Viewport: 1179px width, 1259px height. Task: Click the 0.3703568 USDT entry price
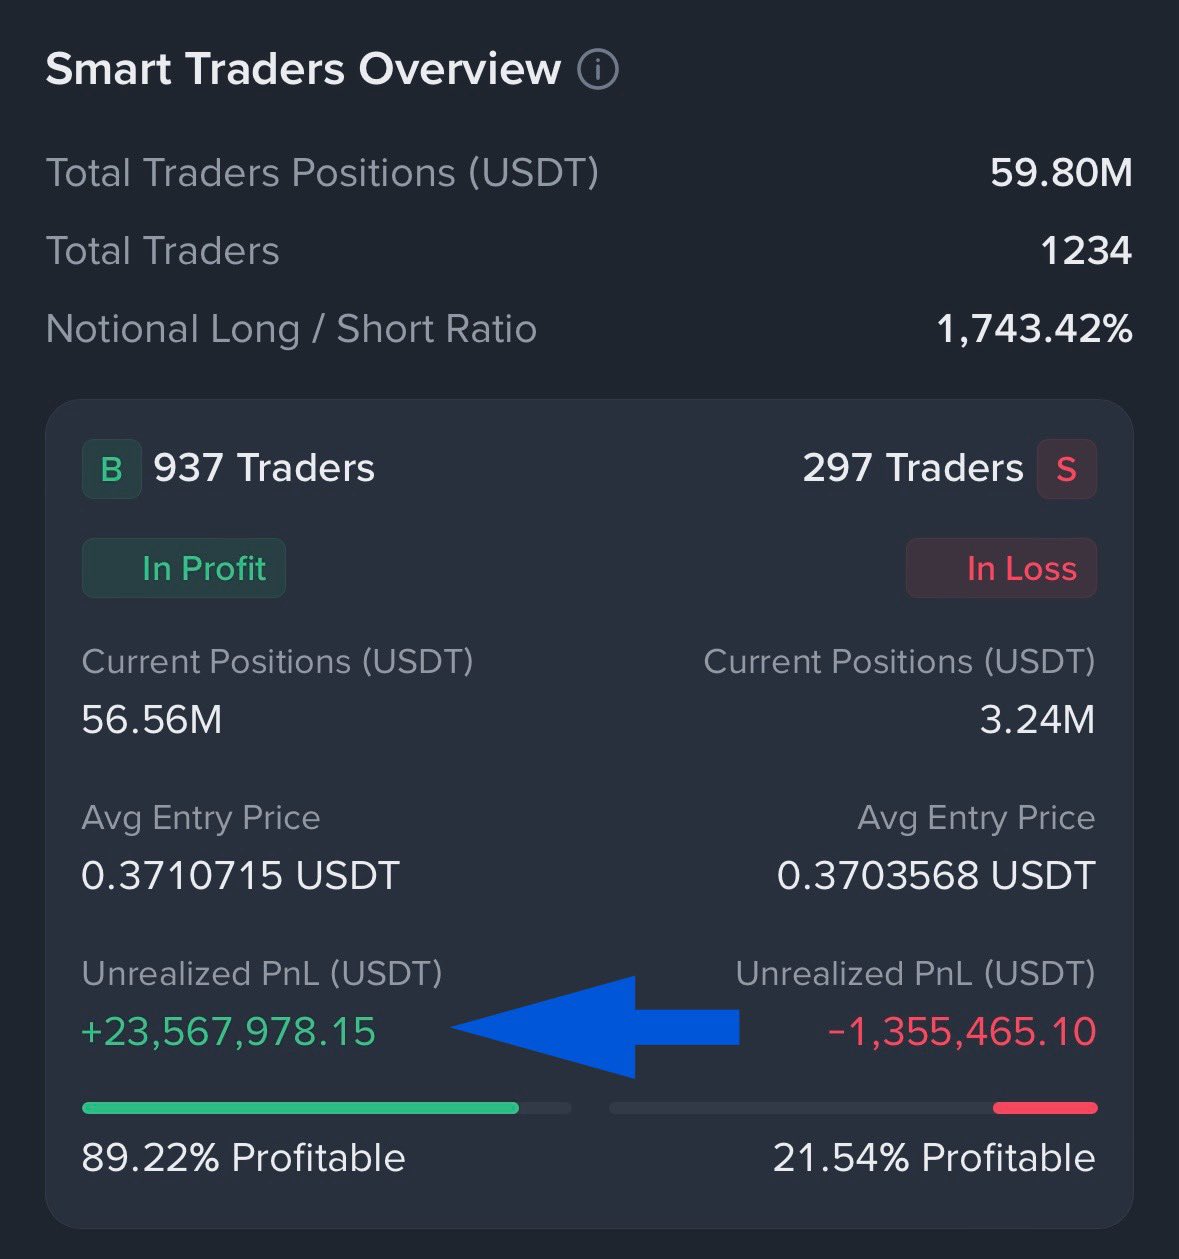(936, 876)
